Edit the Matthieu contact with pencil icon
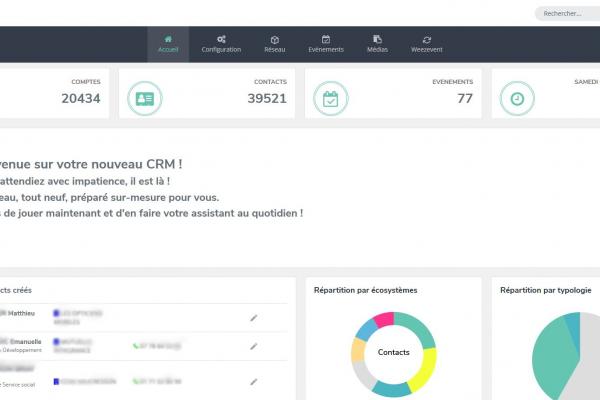Image resolution: width=600 pixels, height=400 pixels. click(x=254, y=318)
